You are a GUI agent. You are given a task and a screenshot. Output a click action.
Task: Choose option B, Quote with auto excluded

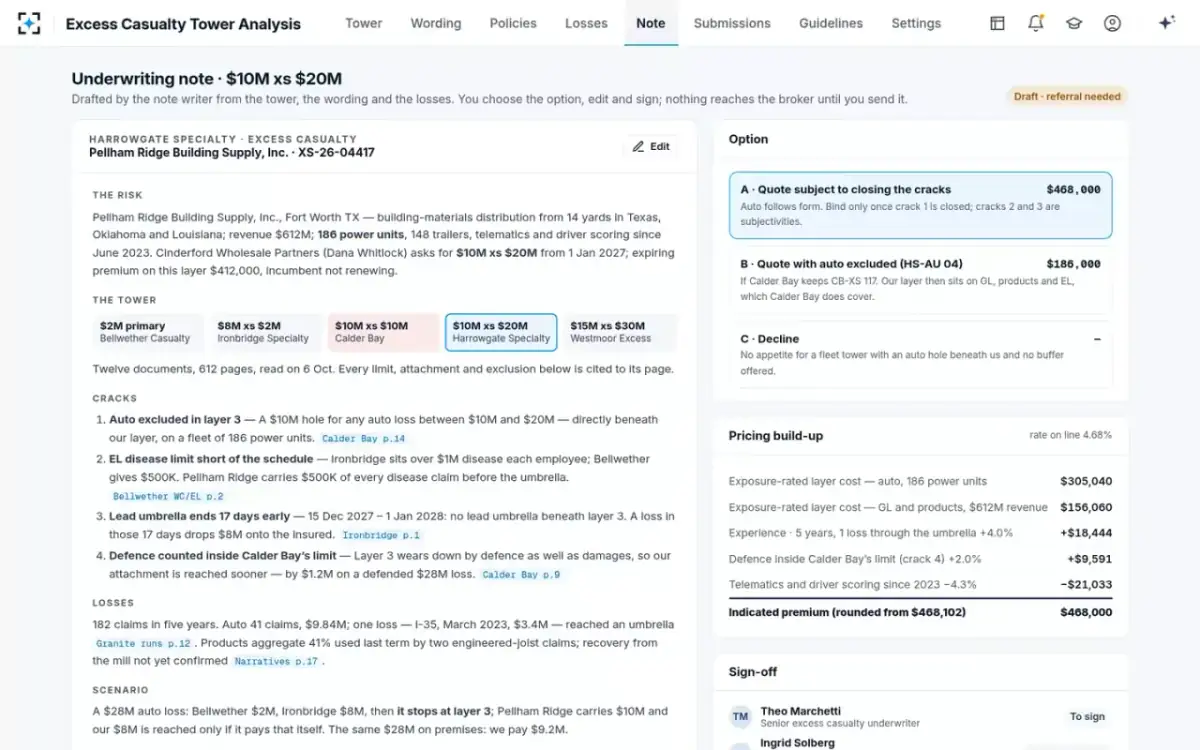[x=920, y=280]
